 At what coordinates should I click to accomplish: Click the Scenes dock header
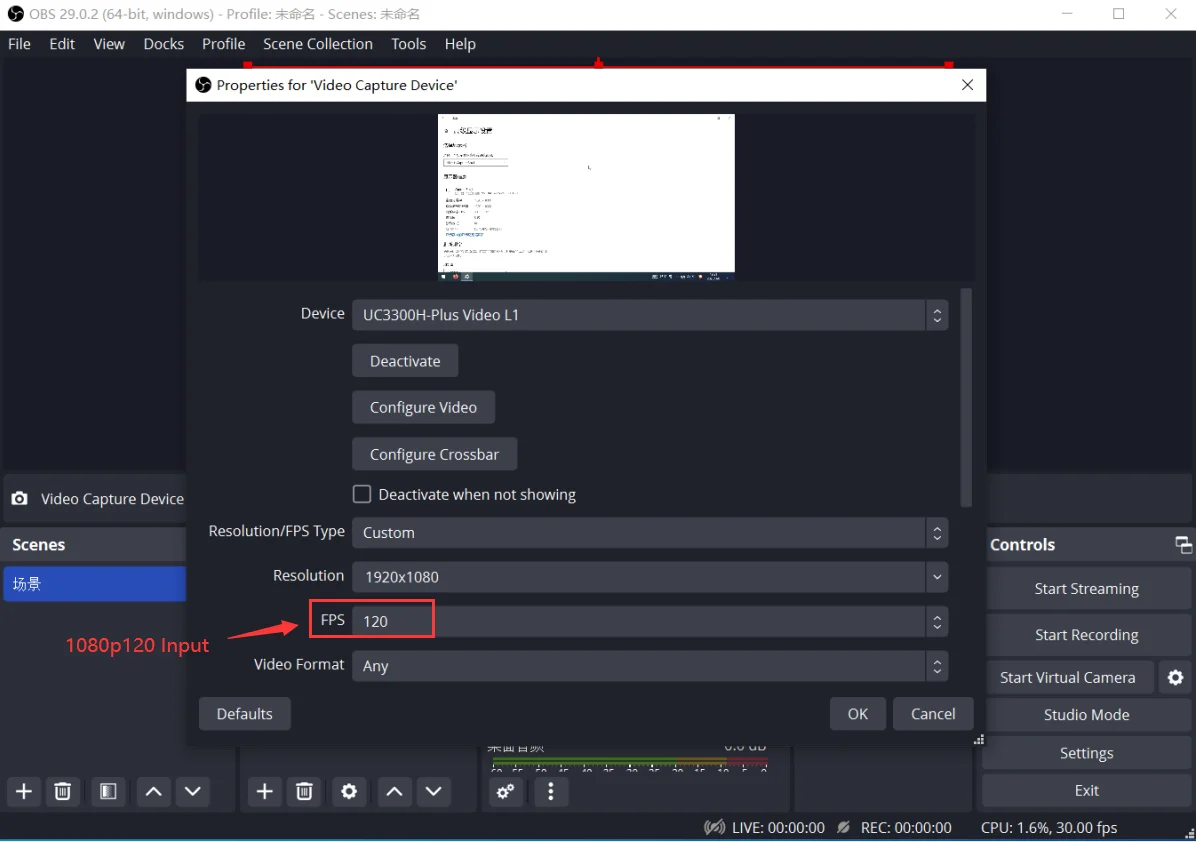coord(95,545)
